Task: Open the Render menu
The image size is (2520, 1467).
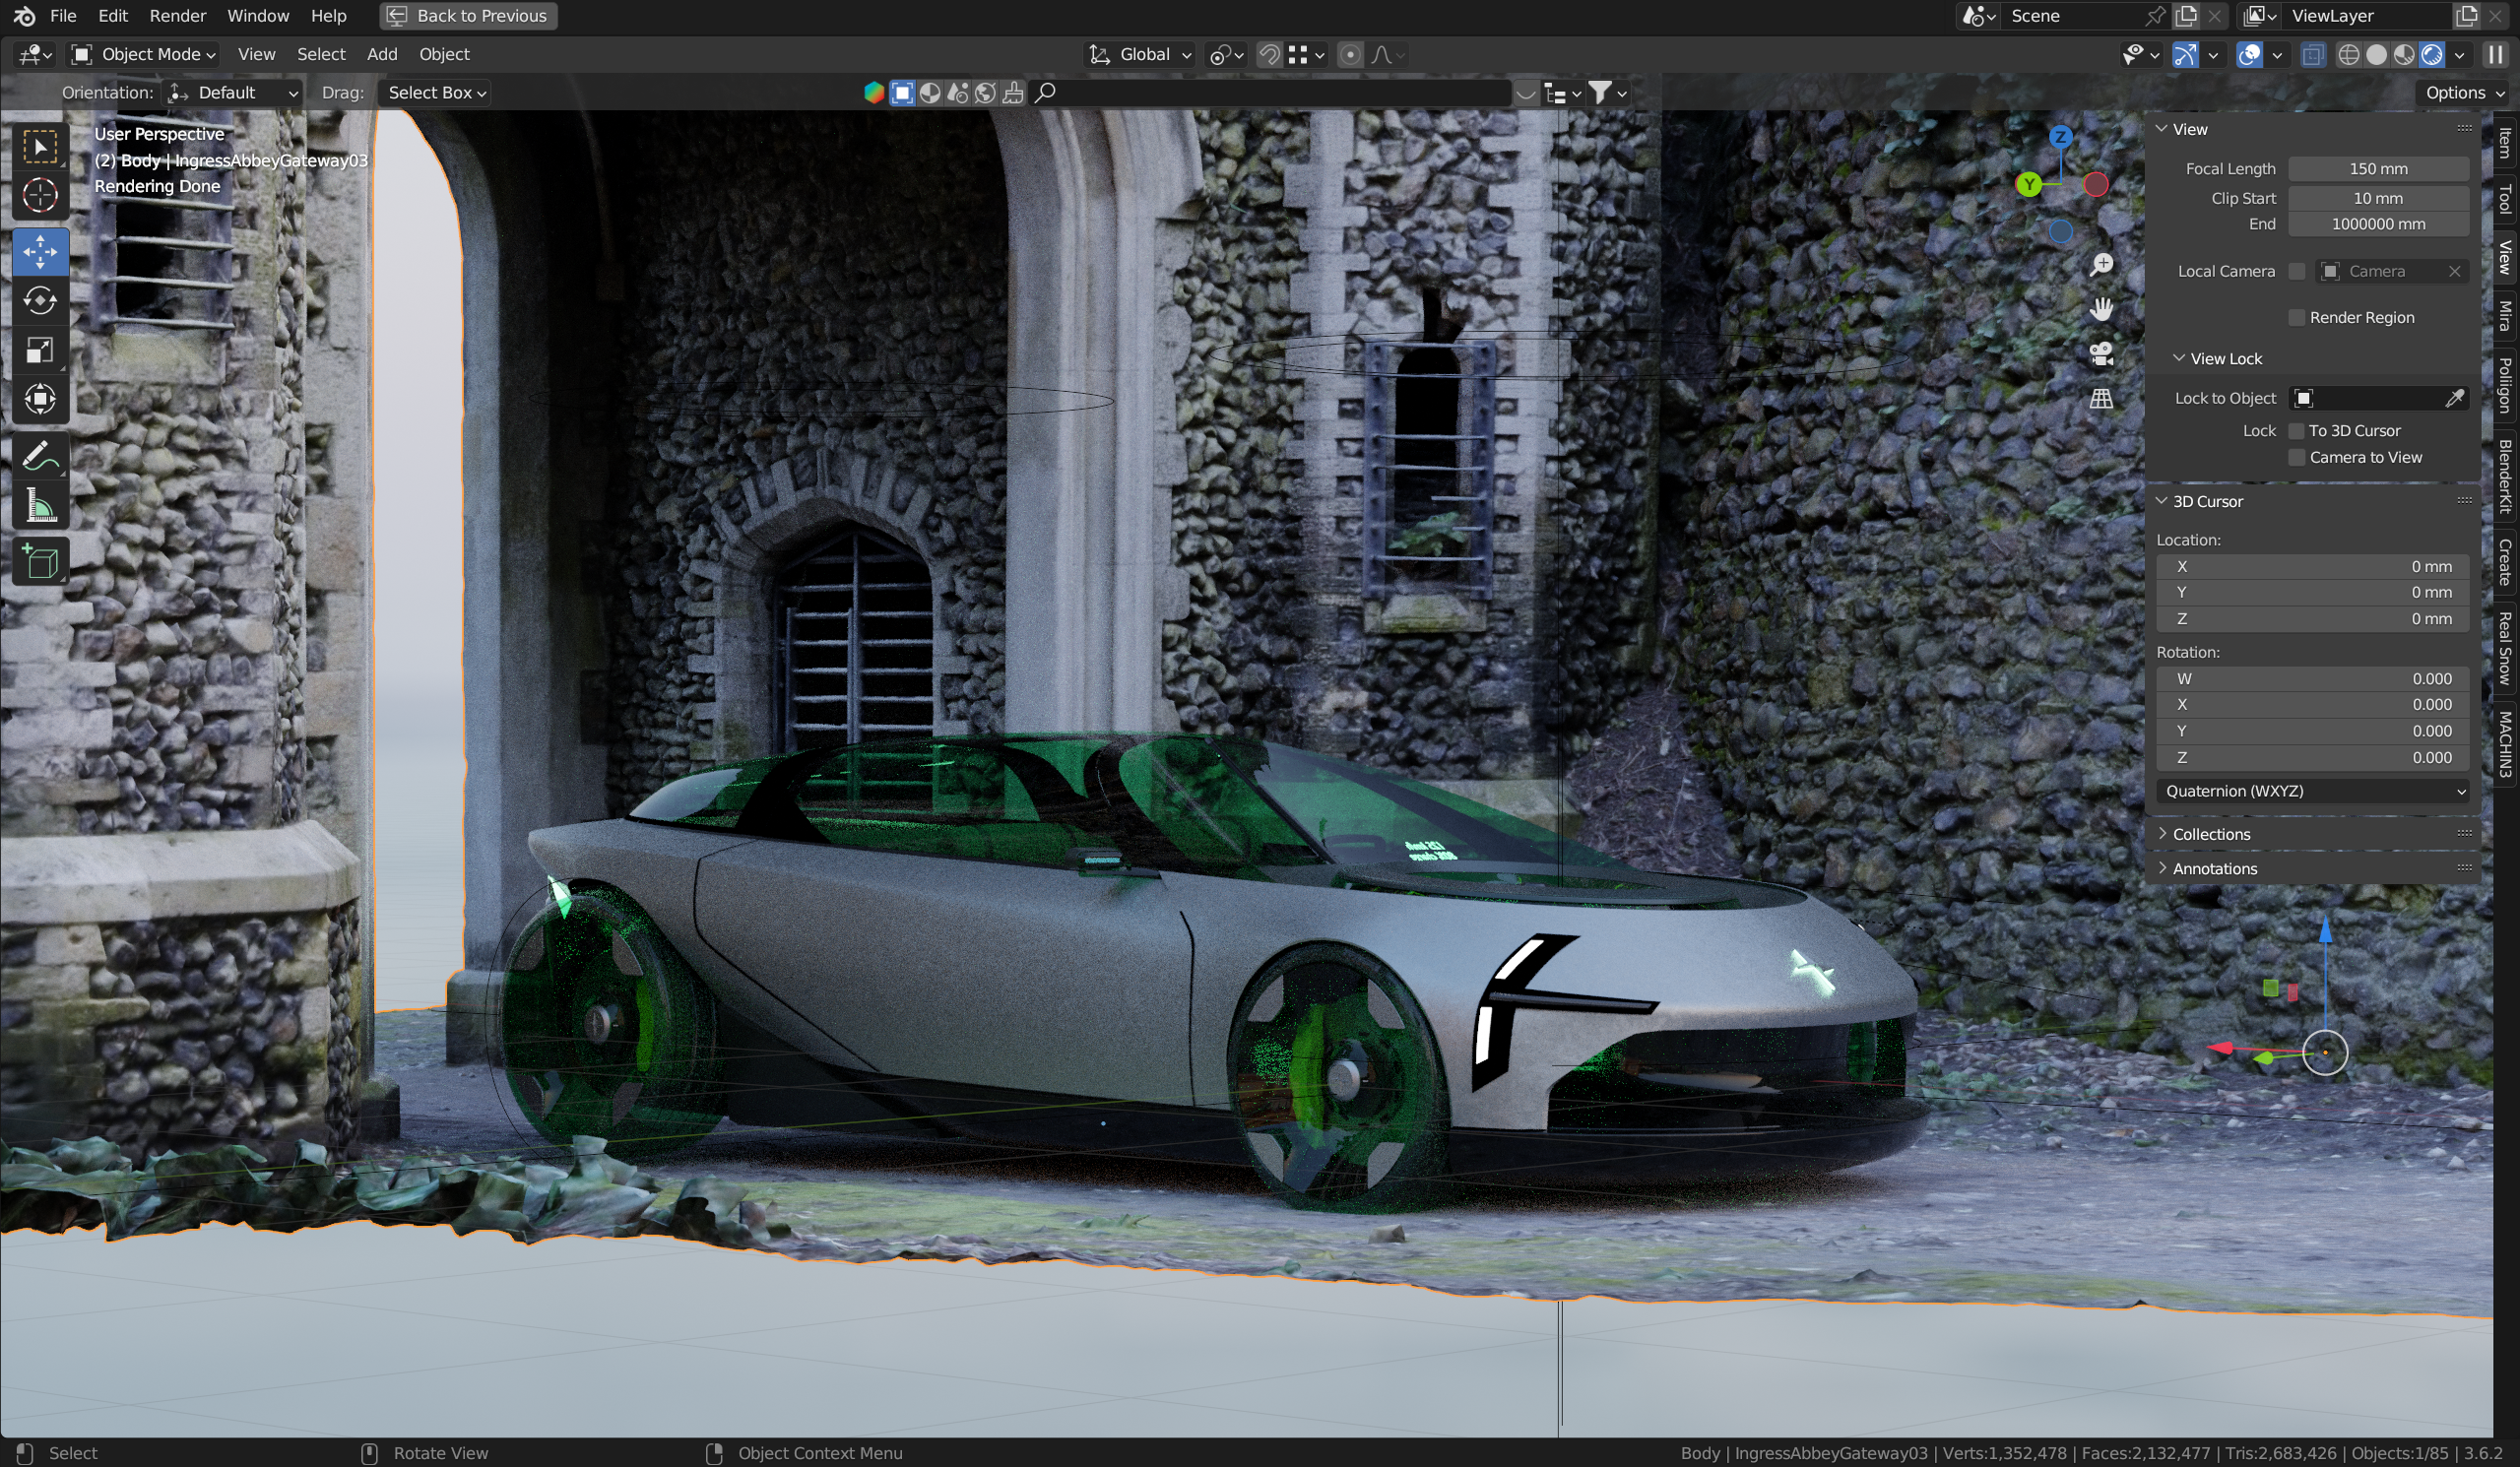Action: click(x=178, y=16)
